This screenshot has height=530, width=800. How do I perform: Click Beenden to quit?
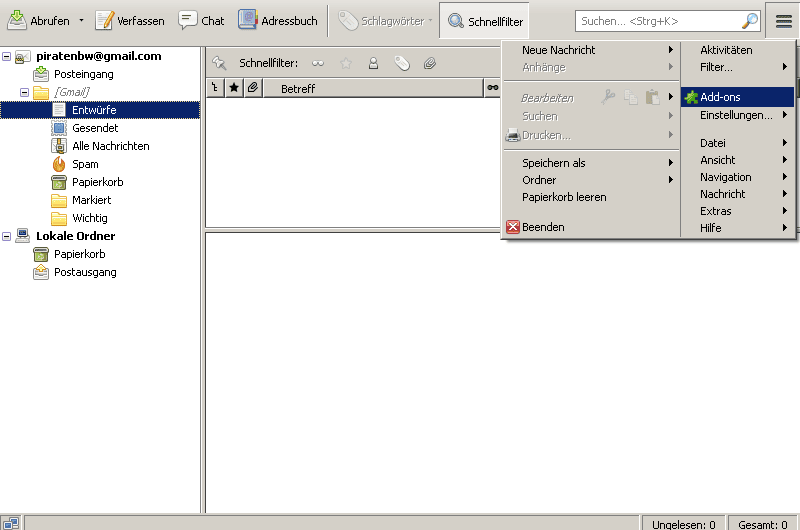pyautogui.click(x=591, y=227)
